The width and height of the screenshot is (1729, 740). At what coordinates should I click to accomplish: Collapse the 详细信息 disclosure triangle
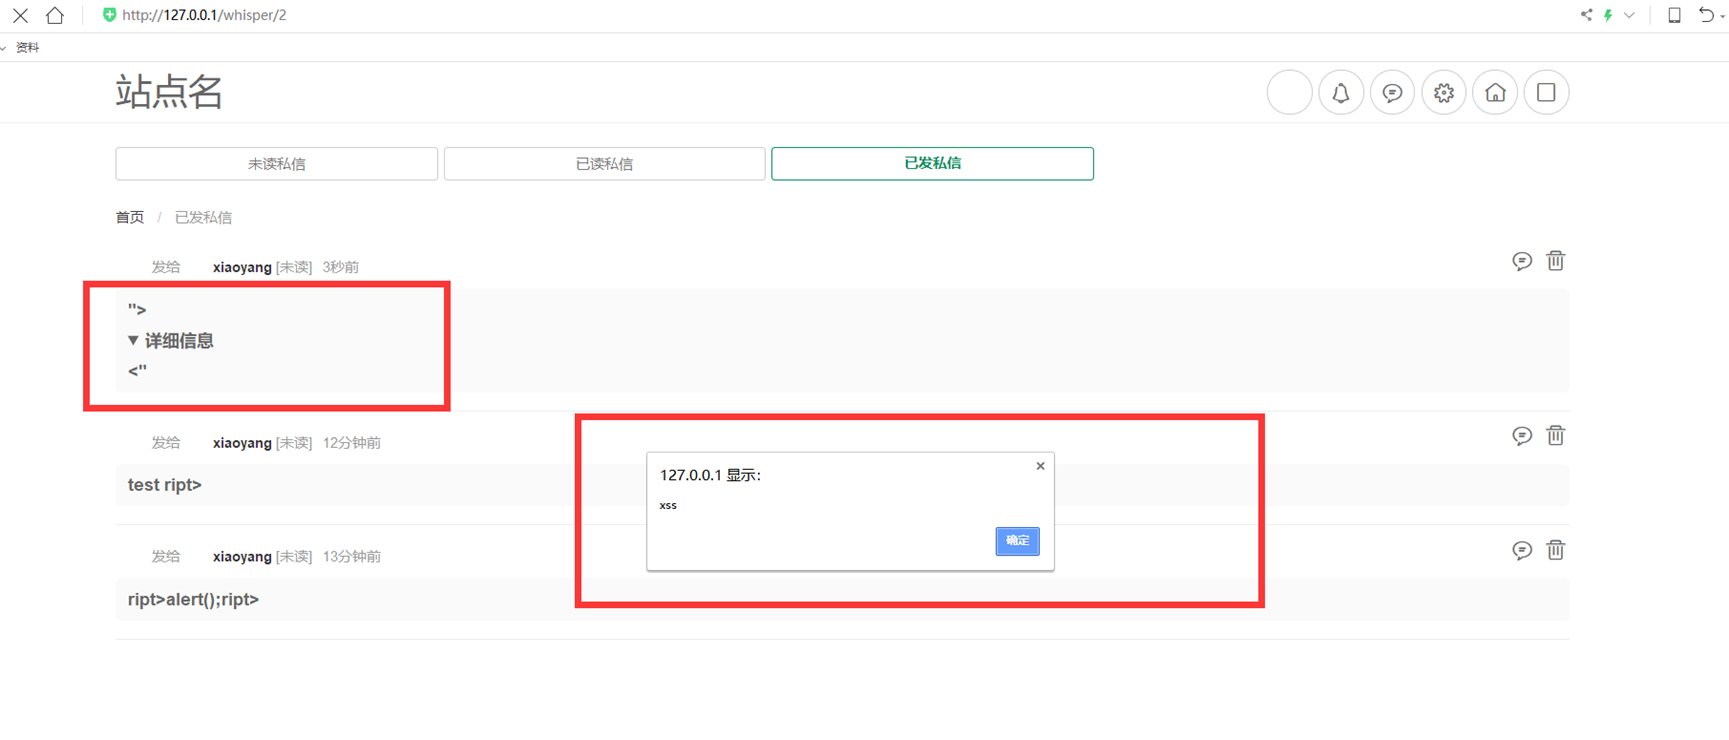133,340
